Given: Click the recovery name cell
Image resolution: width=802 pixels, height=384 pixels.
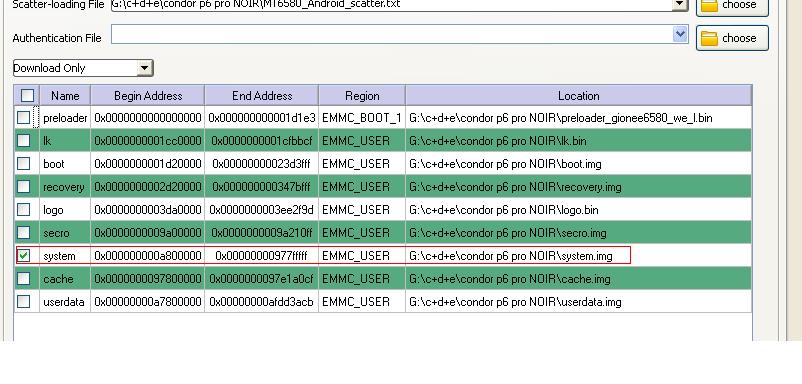Looking at the screenshot, I should [x=65, y=187].
